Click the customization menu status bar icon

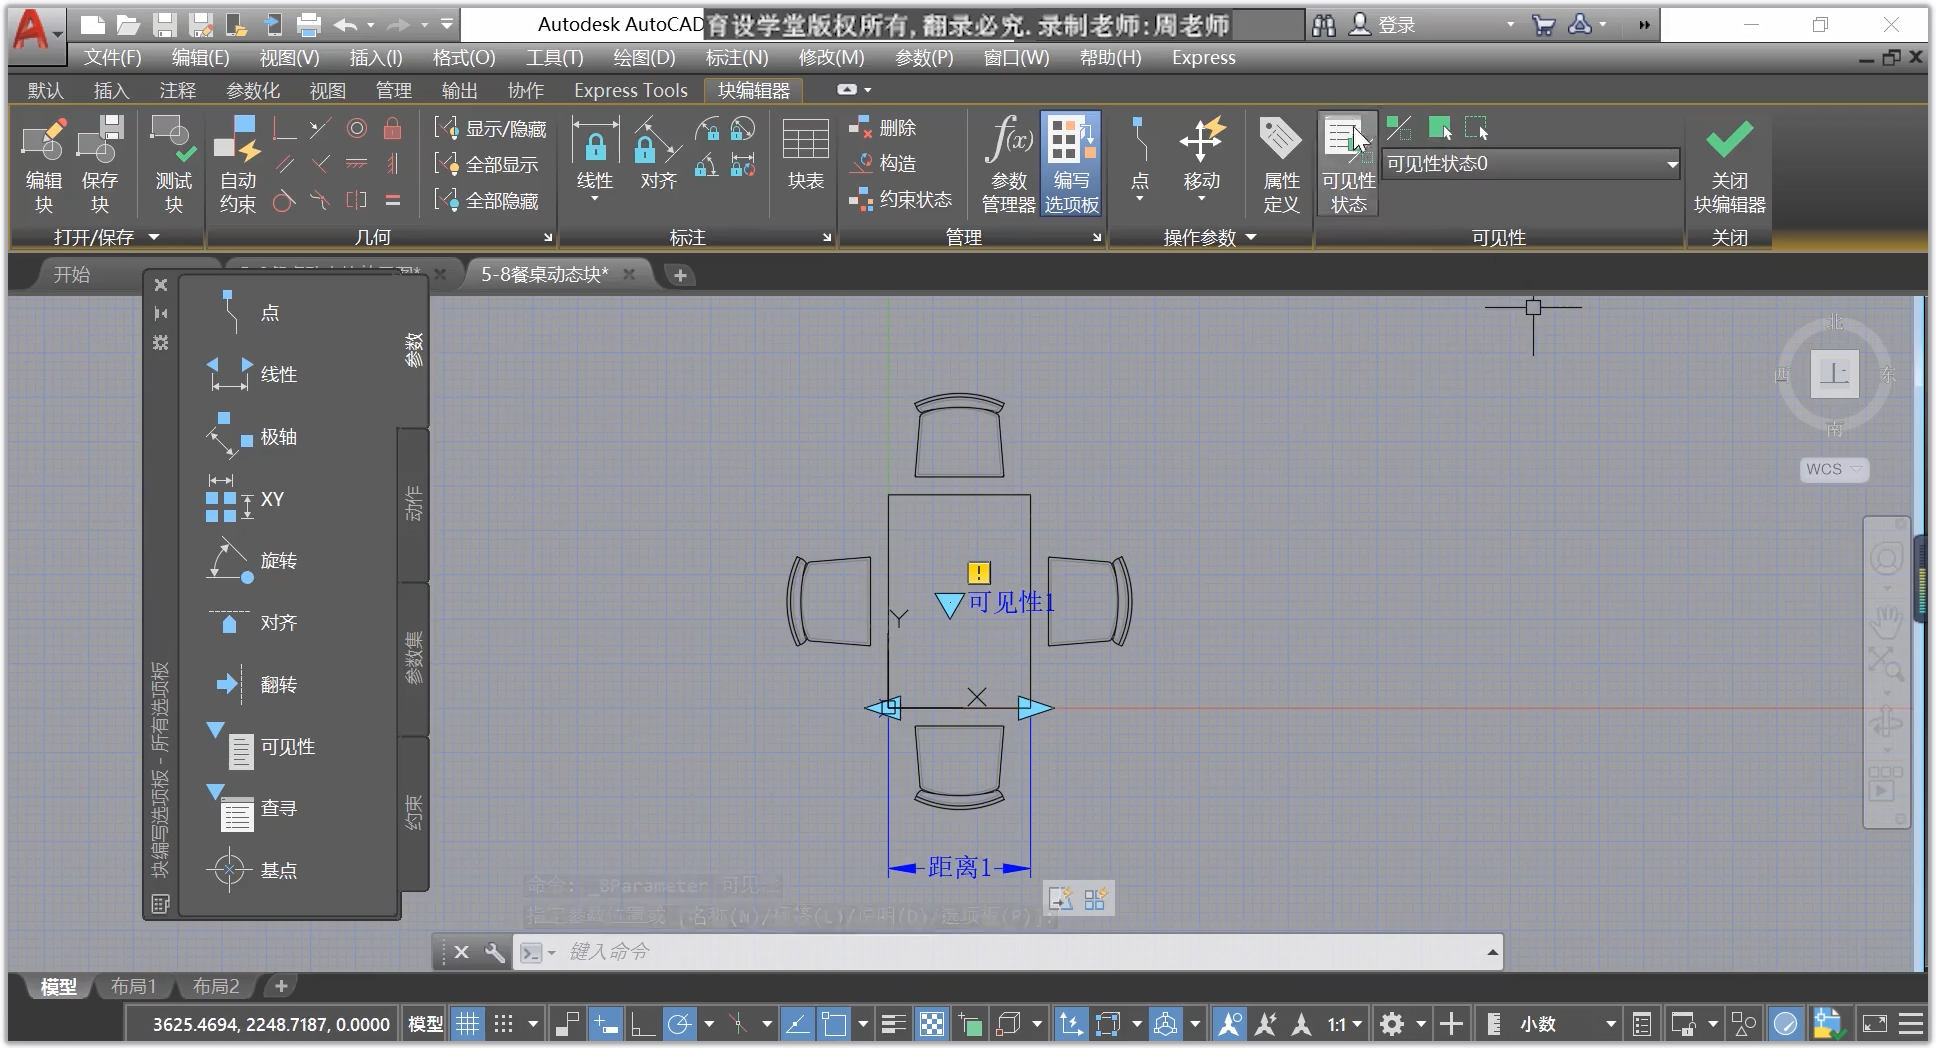(x=1911, y=1024)
